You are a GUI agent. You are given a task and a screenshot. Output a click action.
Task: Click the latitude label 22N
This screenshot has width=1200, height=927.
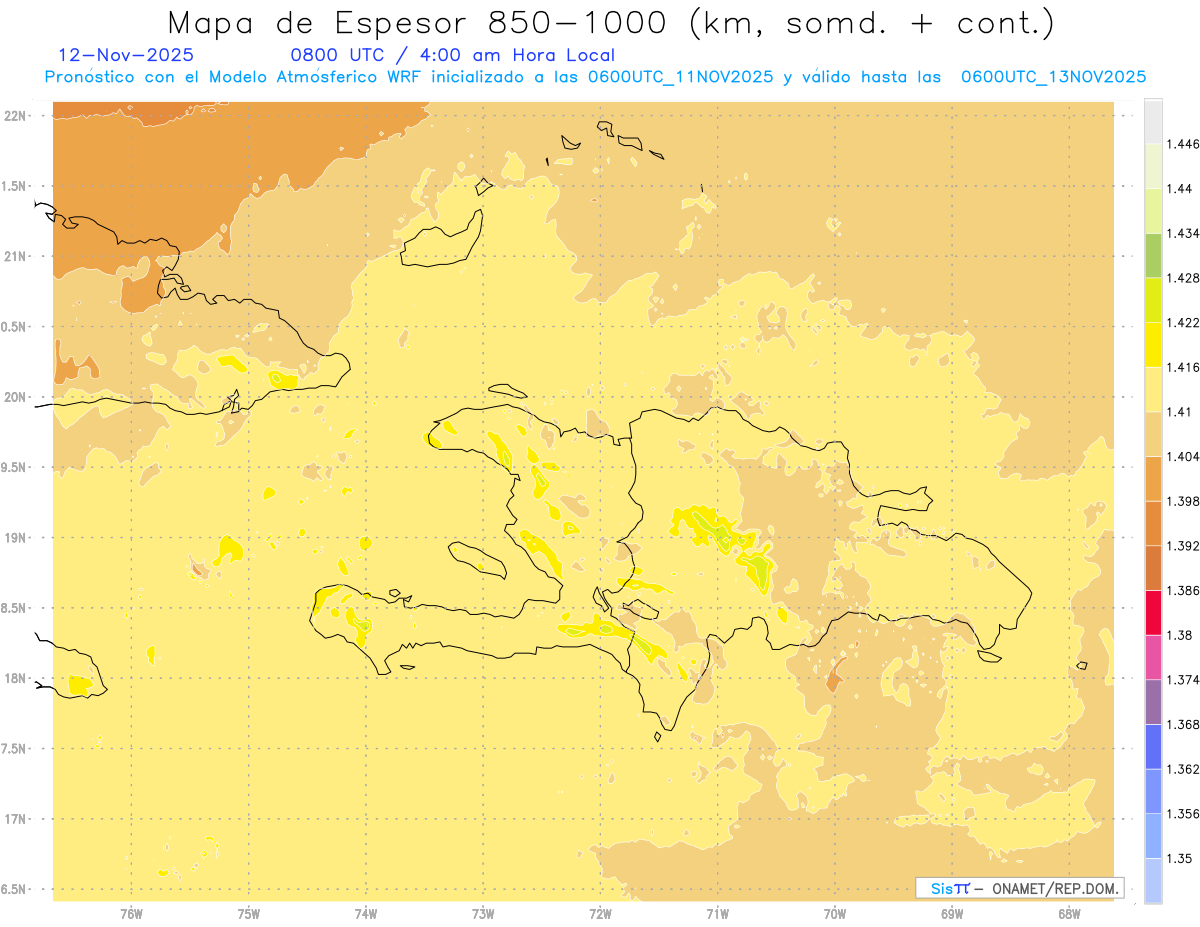click(x=17, y=116)
